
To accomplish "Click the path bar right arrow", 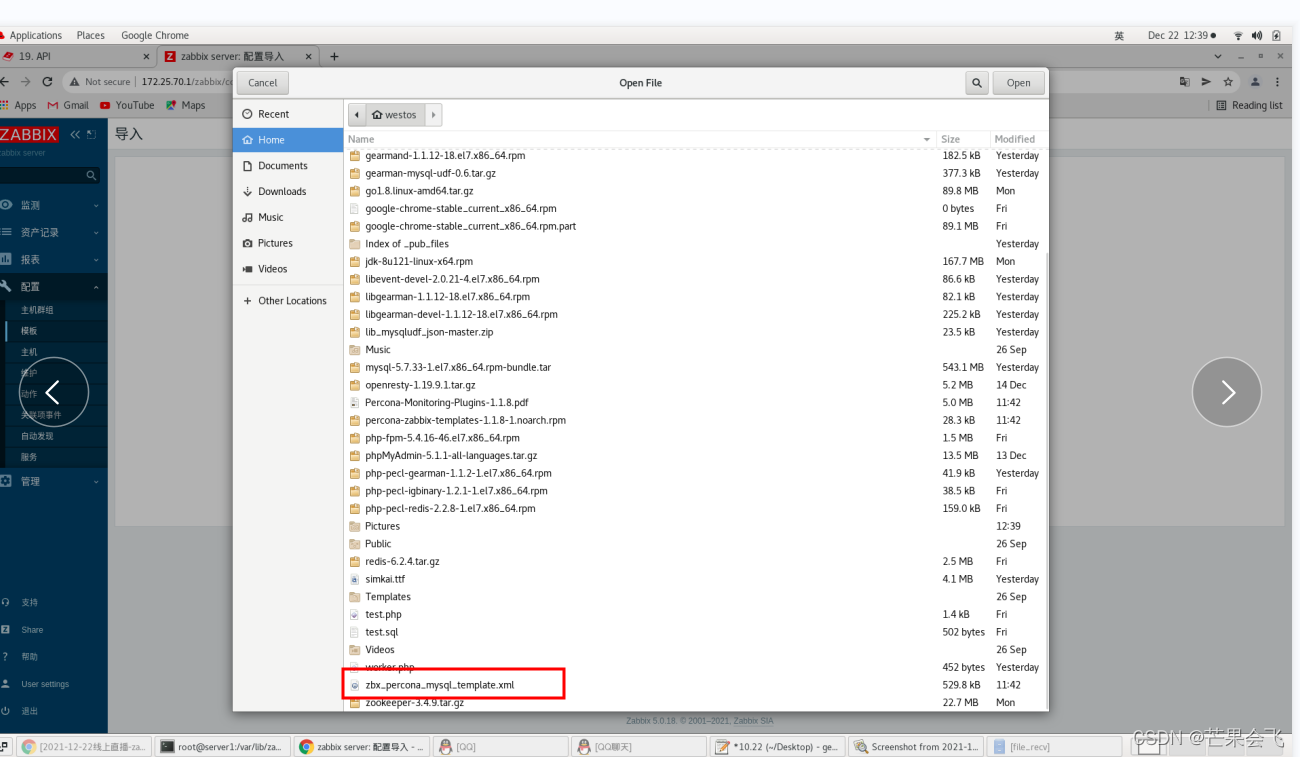I will click(x=433, y=115).
